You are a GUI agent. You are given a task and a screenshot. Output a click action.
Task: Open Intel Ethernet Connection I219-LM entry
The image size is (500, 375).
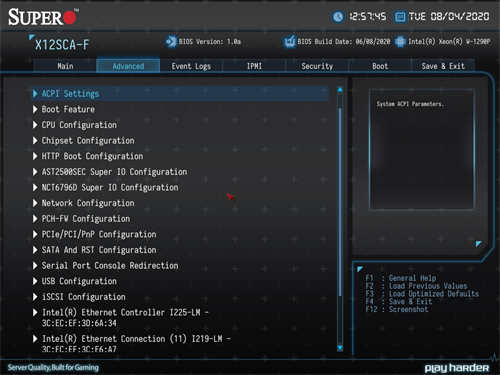[x=180, y=343]
